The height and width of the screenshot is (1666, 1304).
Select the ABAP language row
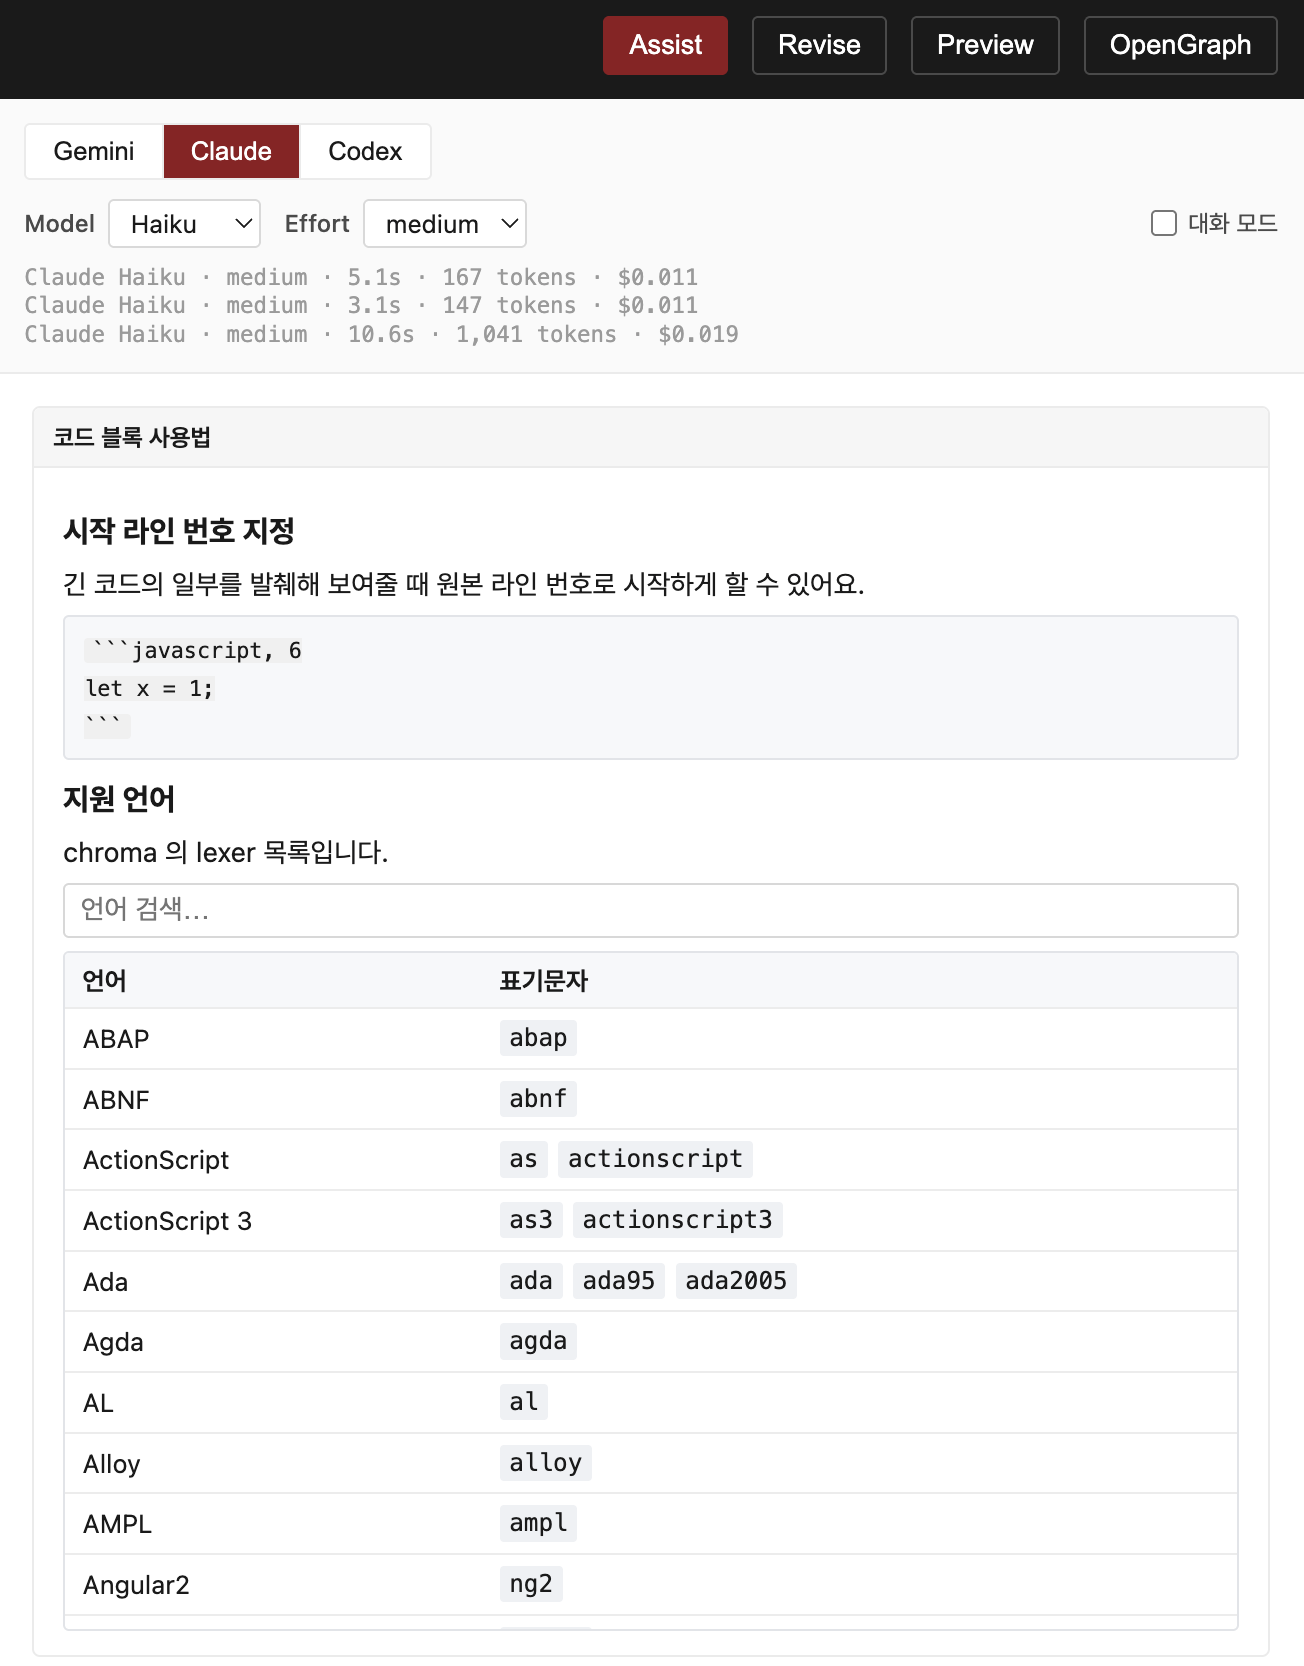point(651,1039)
